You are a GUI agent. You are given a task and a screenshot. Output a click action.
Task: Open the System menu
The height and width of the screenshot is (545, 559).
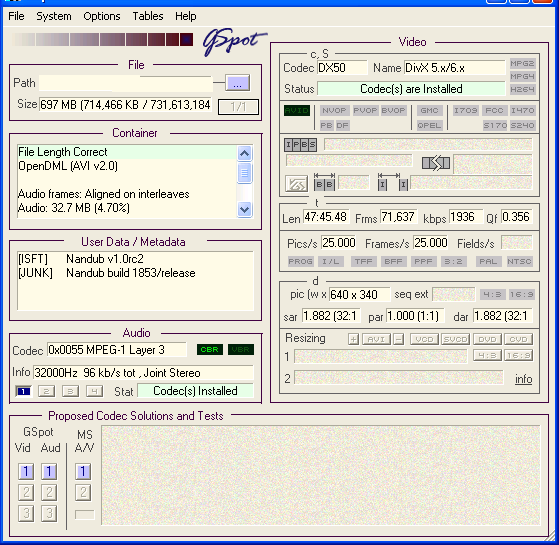pos(53,16)
